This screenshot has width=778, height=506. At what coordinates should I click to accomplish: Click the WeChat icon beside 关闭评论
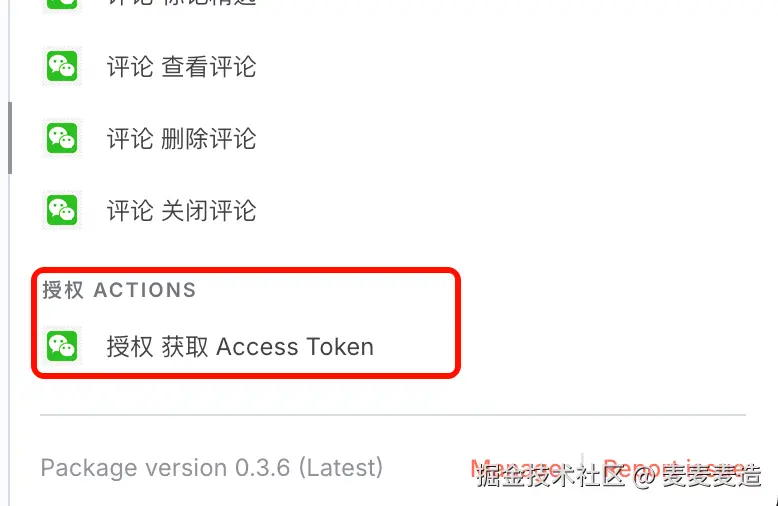(62, 210)
